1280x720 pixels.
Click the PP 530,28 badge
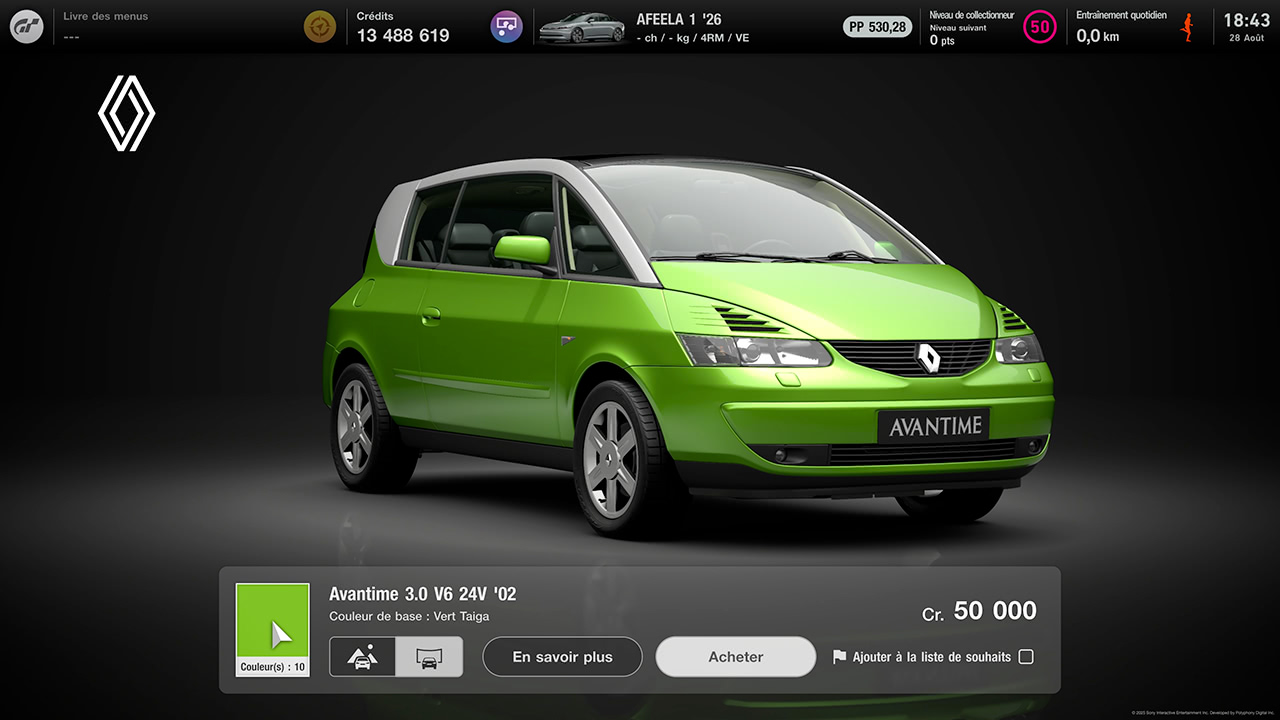(x=878, y=27)
